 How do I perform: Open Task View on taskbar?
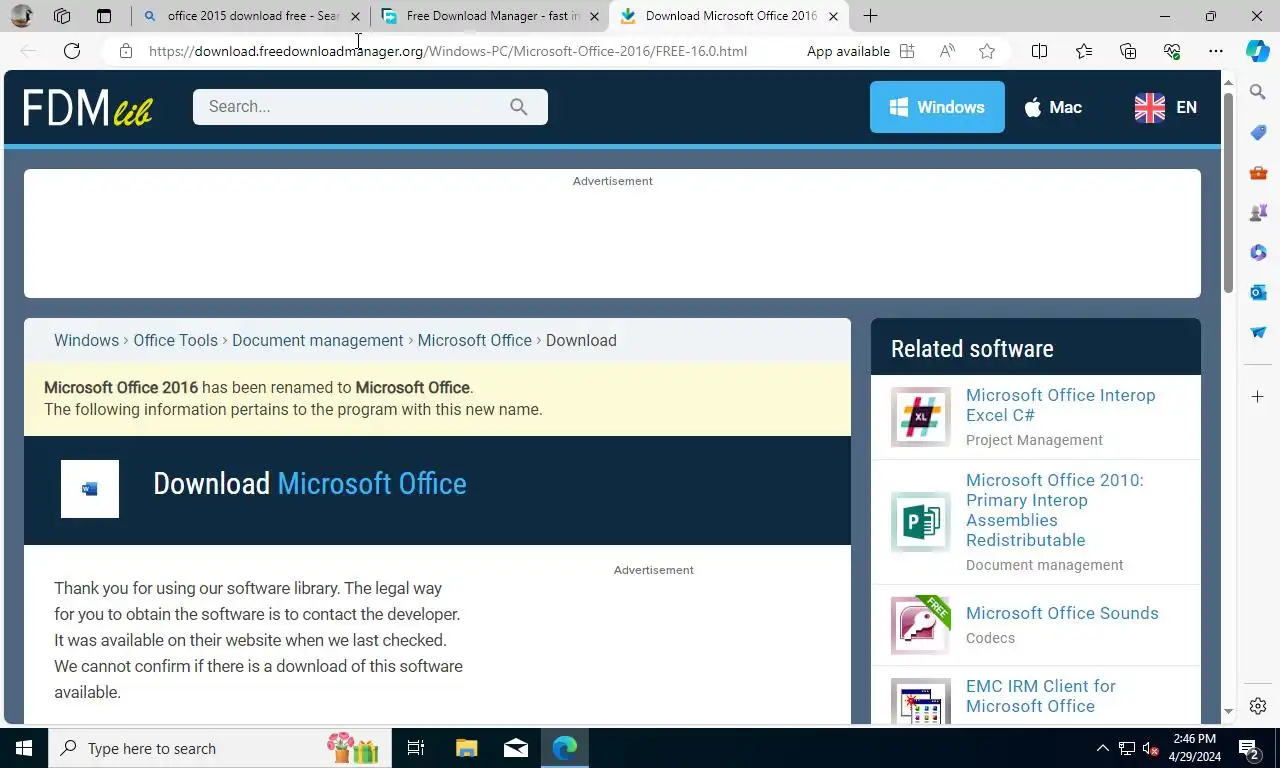pyautogui.click(x=416, y=748)
